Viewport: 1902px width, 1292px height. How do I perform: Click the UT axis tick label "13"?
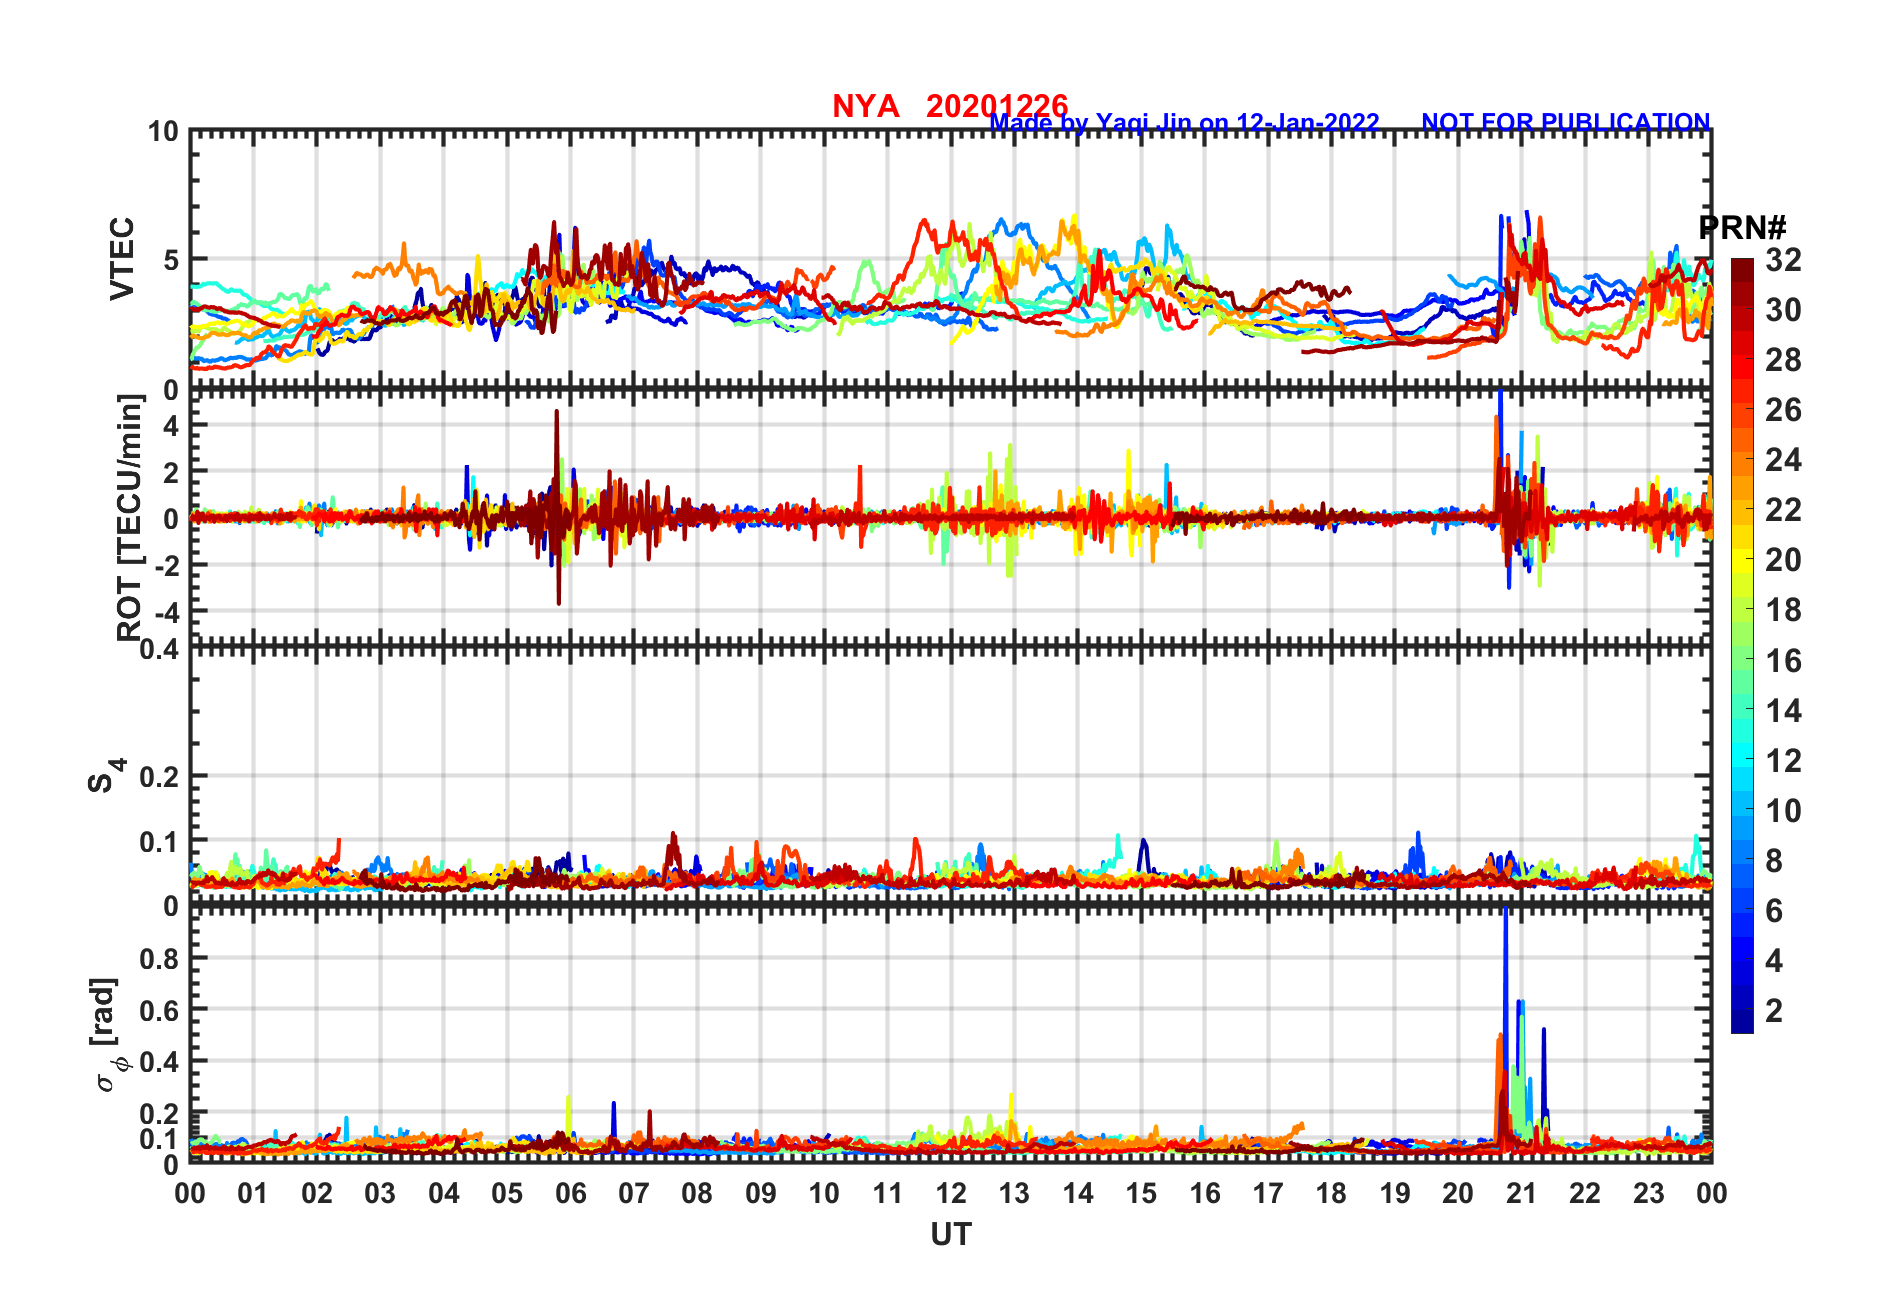(1014, 1193)
